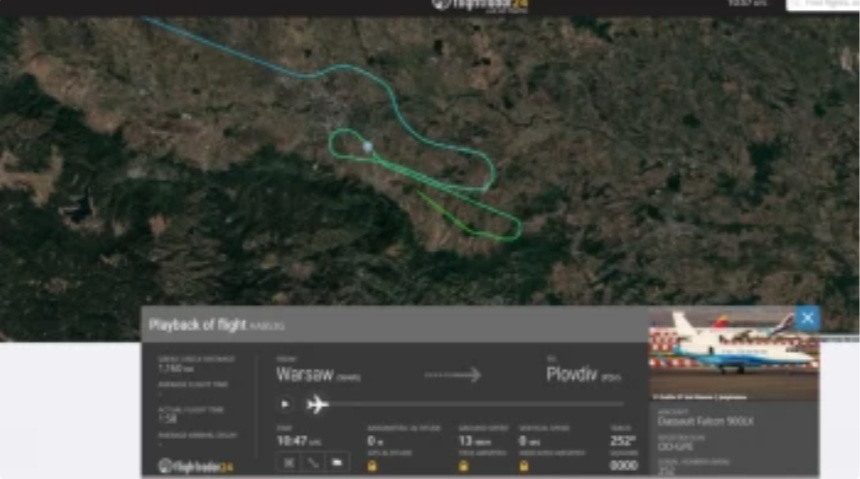This screenshot has width=860, height=479.
Task: Click the UTC clock in top bar
Action: click(747, 4)
